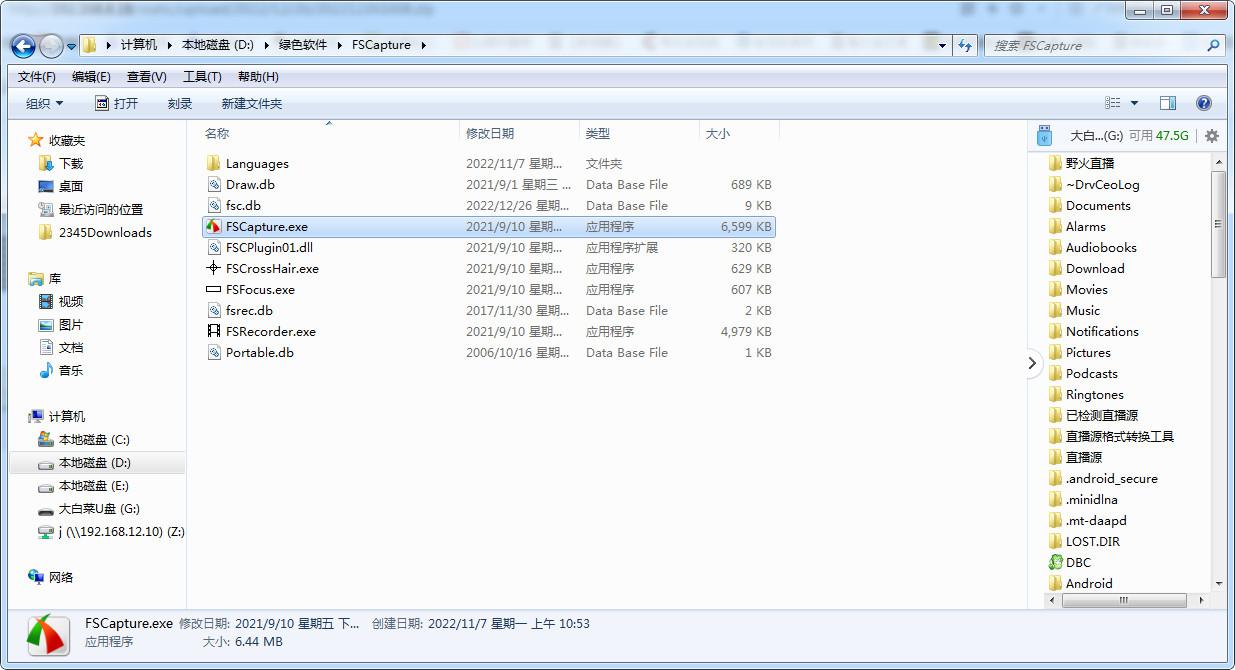The width and height of the screenshot is (1235, 670).
Task: Click the 打开 toolbar button
Action: click(x=117, y=104)
